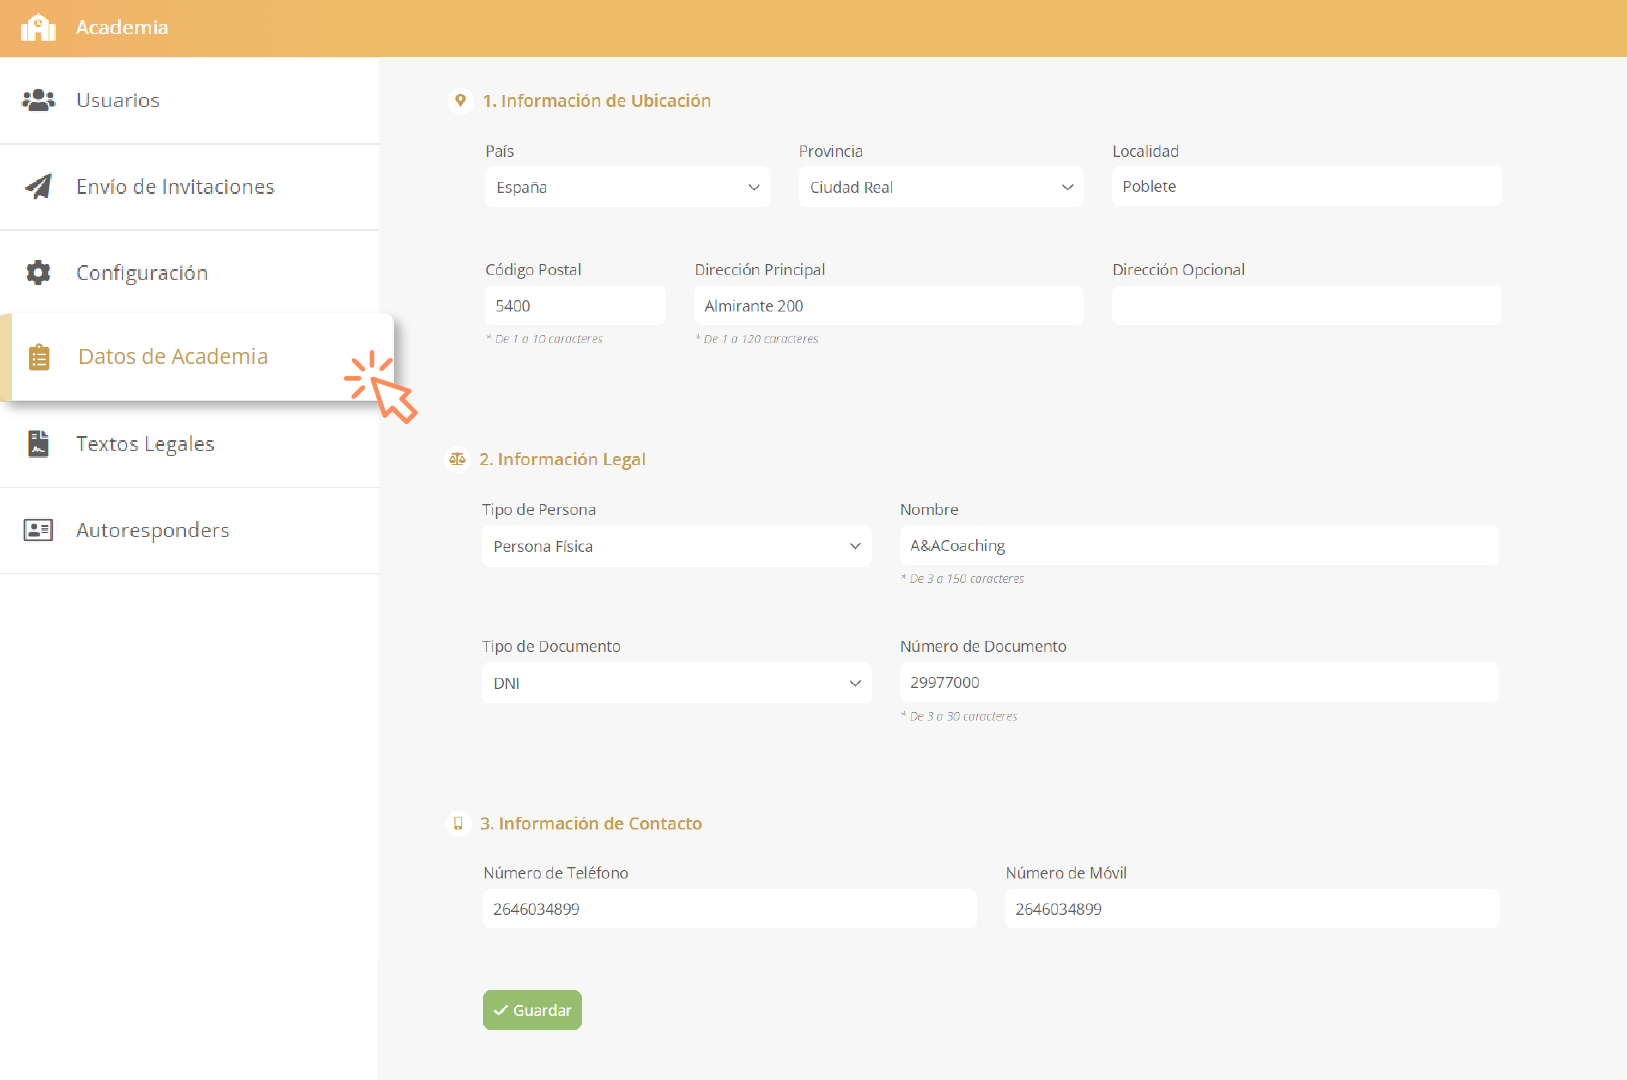Click the '2. Información Legal' heading
This screenshot has height=1080, width=1627.
coord(562,459)
